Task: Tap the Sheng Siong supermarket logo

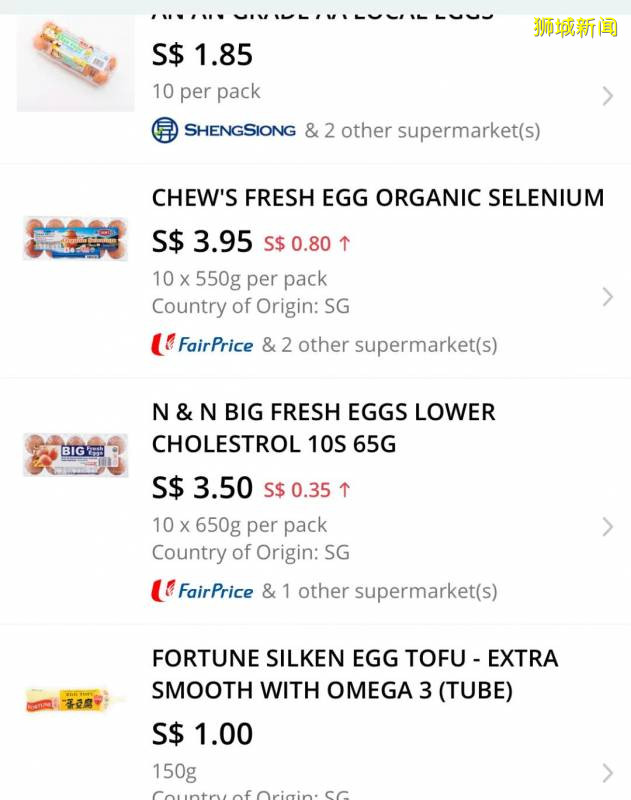Action: pyautogui.click(x=224, y=130)
